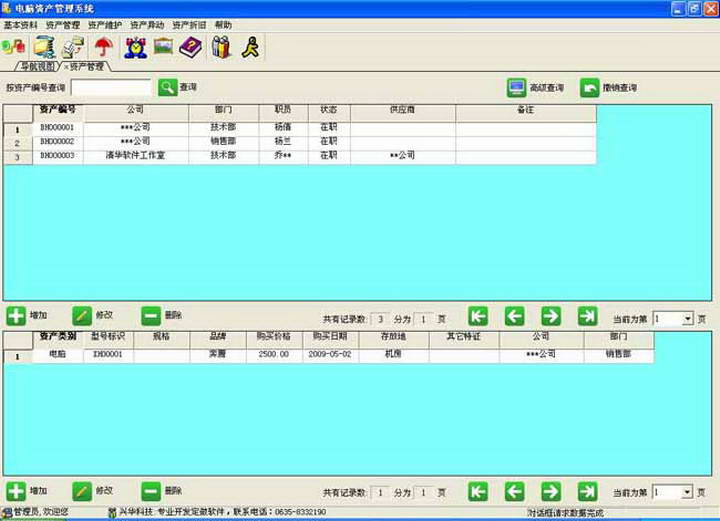Open the 帮助 menu
This screenshot has height=521, width=720.
click(223, 25)
